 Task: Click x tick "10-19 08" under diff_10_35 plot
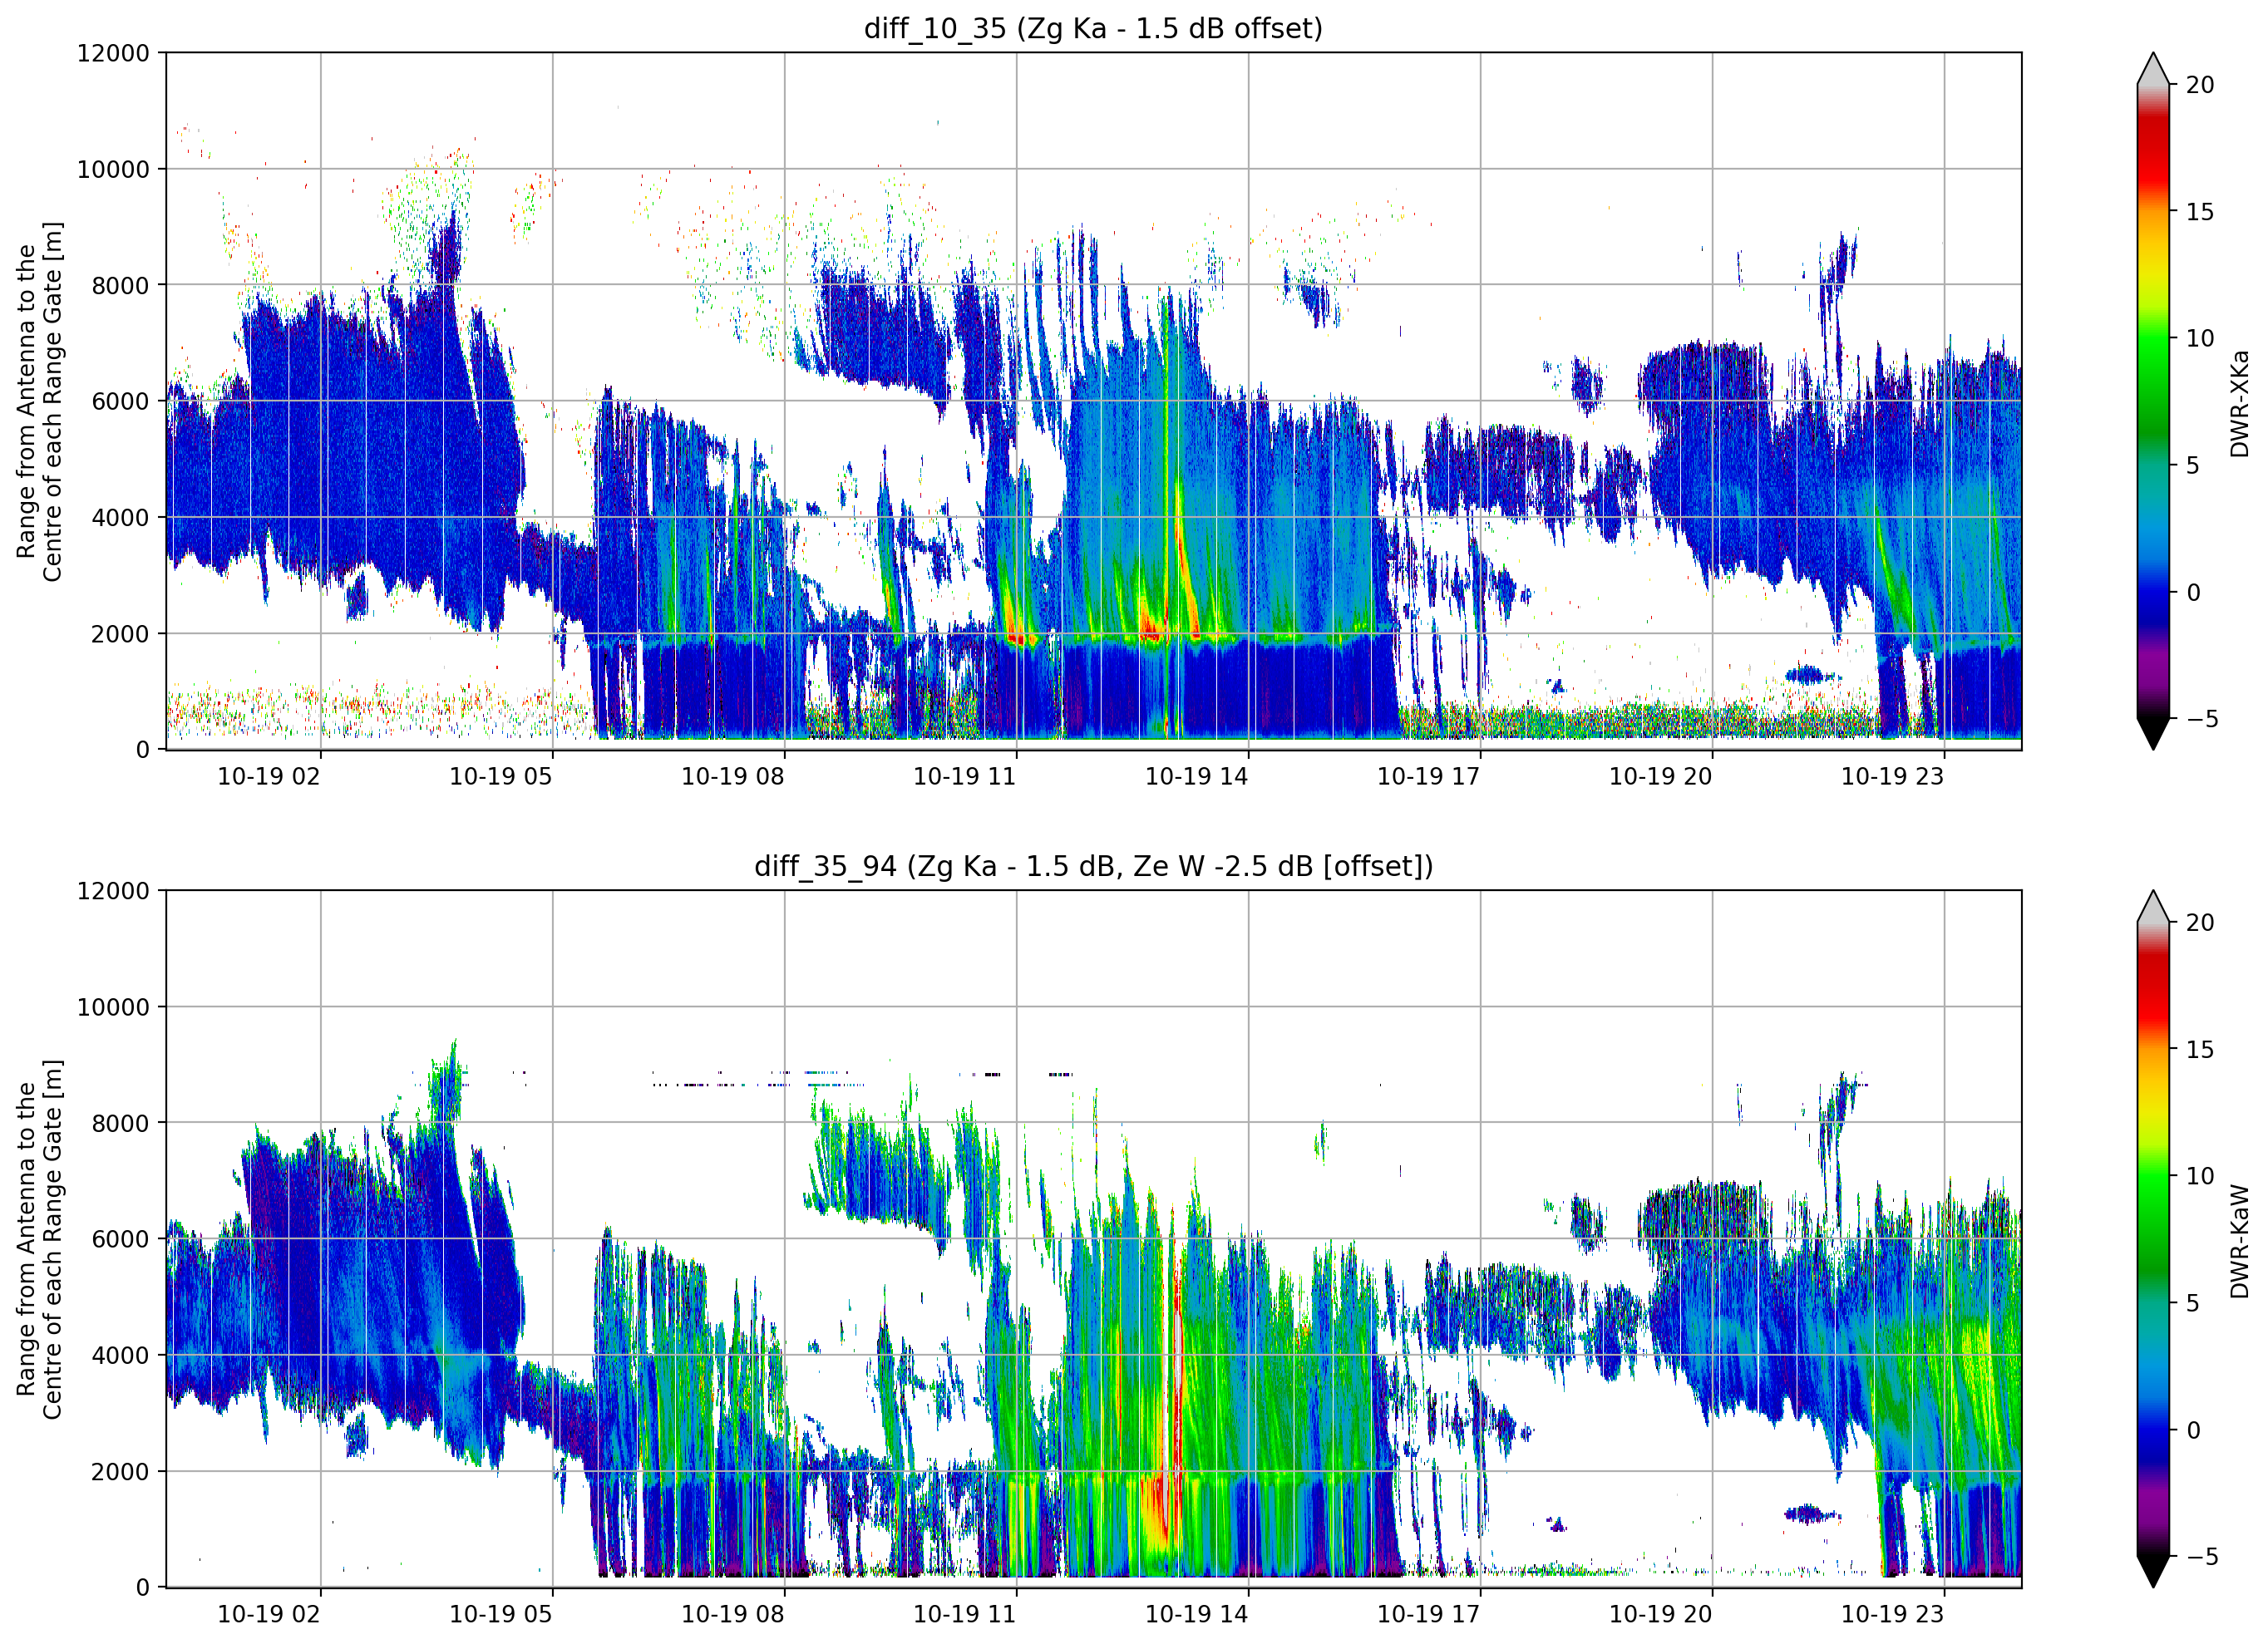tap(733, 777)
